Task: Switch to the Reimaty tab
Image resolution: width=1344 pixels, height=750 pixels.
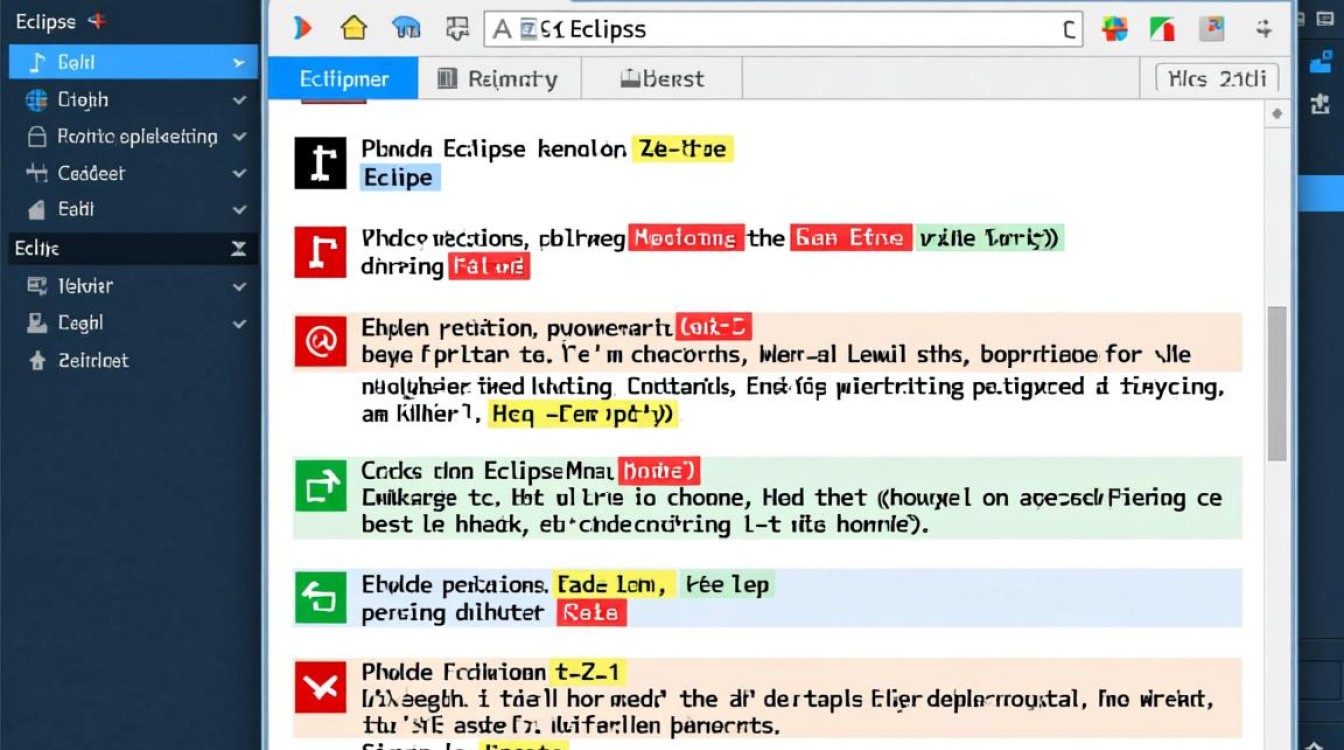Action: tap(498, 79)
